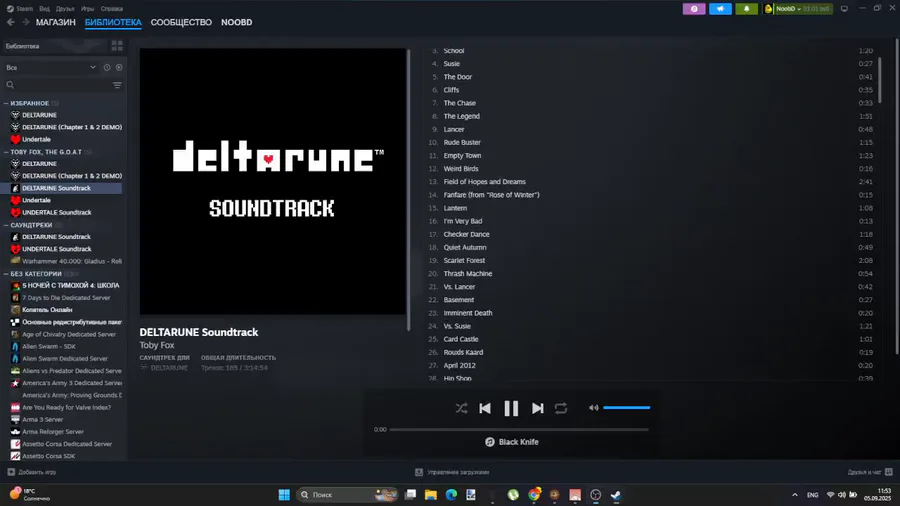Click the DELTARUNE Soundtrack album cover
900x506 pixels.
273,181
